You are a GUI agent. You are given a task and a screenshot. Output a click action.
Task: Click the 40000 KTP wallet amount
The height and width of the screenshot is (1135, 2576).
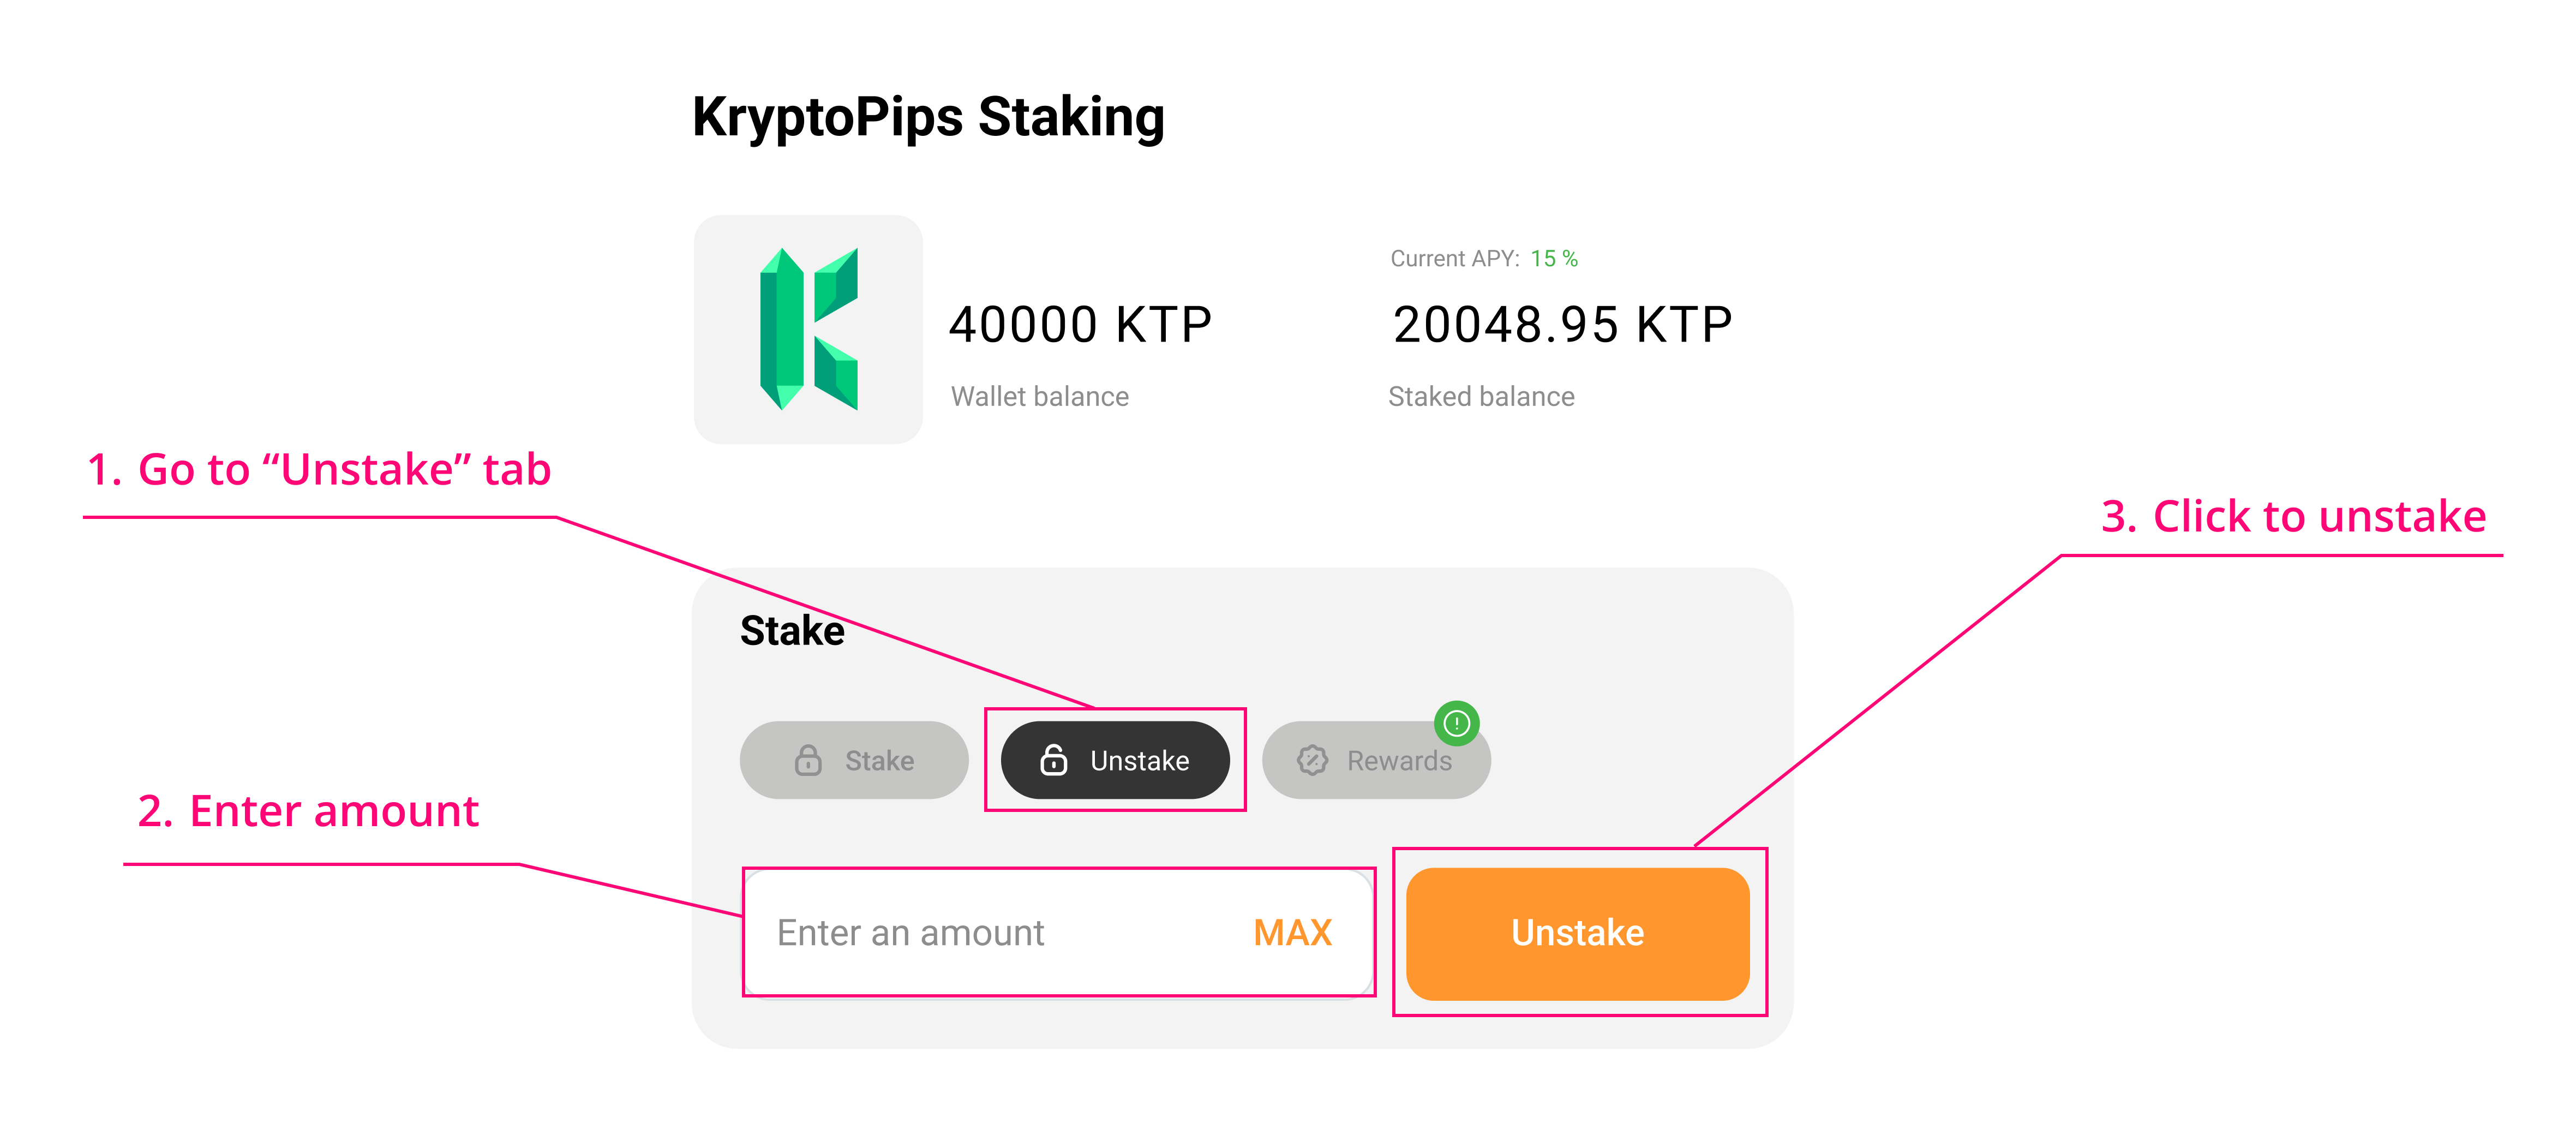(x=1080, y=325)
